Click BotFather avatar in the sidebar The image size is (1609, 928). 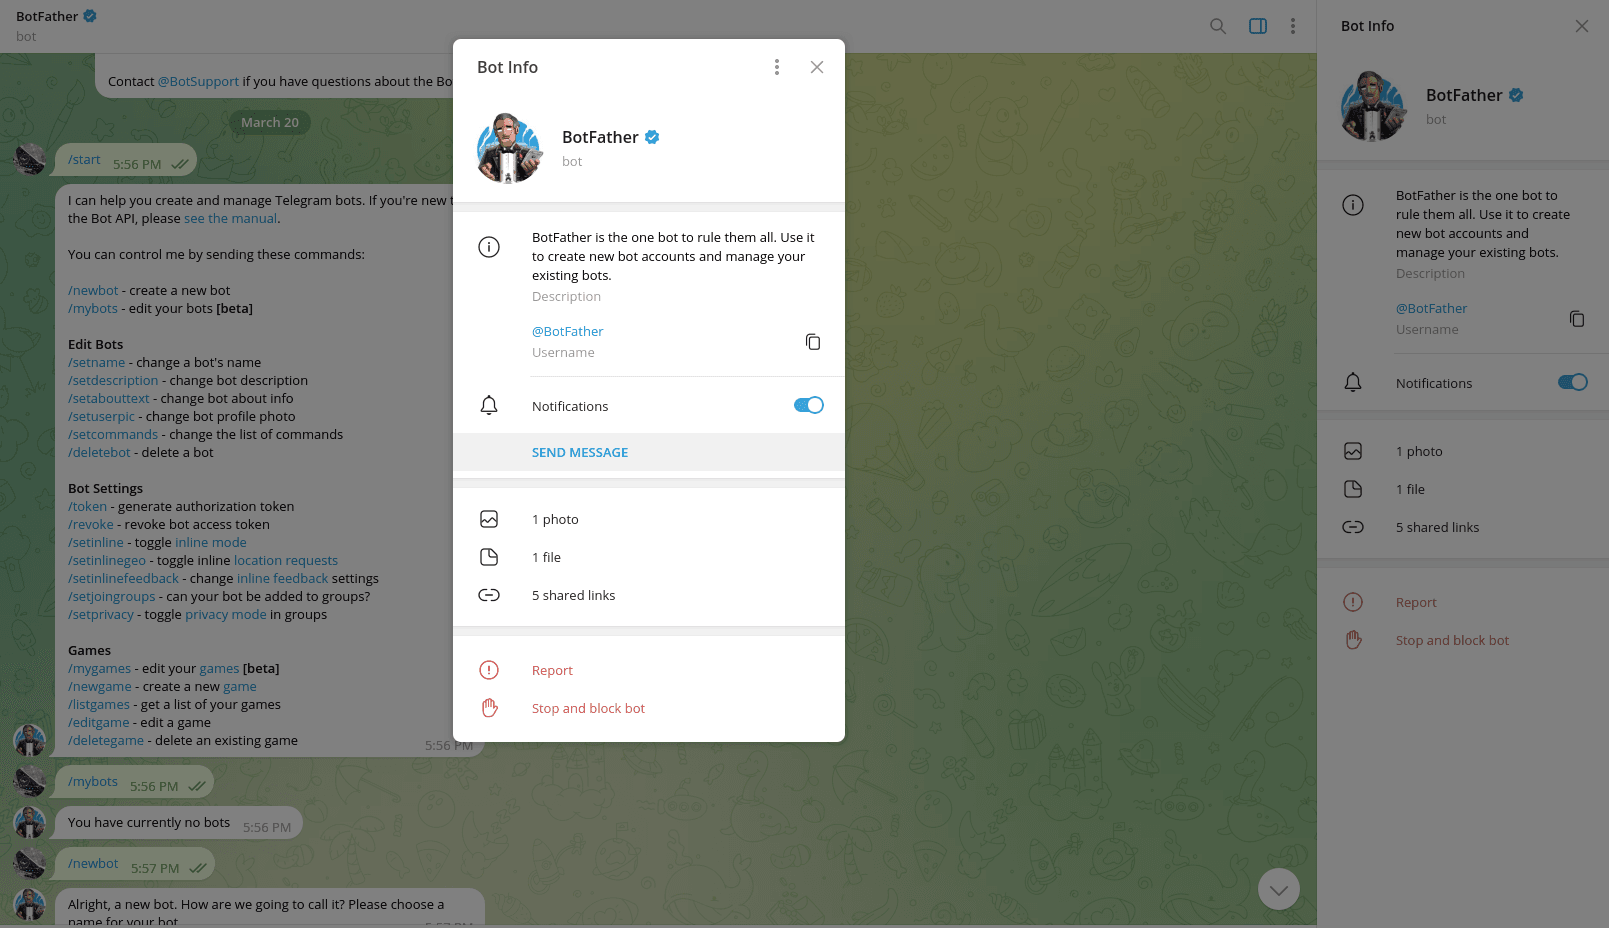(1374, 106)
